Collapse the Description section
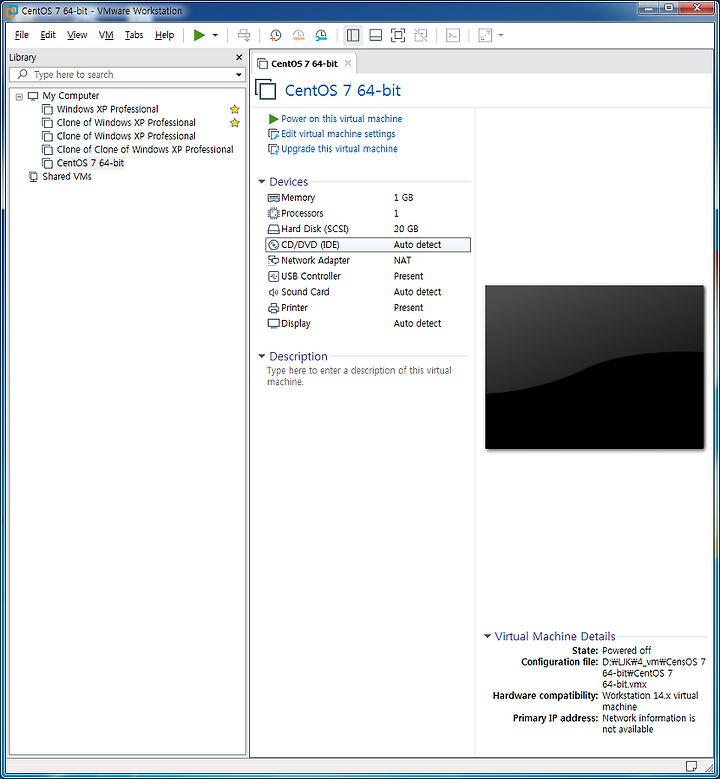This screenshot has height=779, width=720. [261, 356]
